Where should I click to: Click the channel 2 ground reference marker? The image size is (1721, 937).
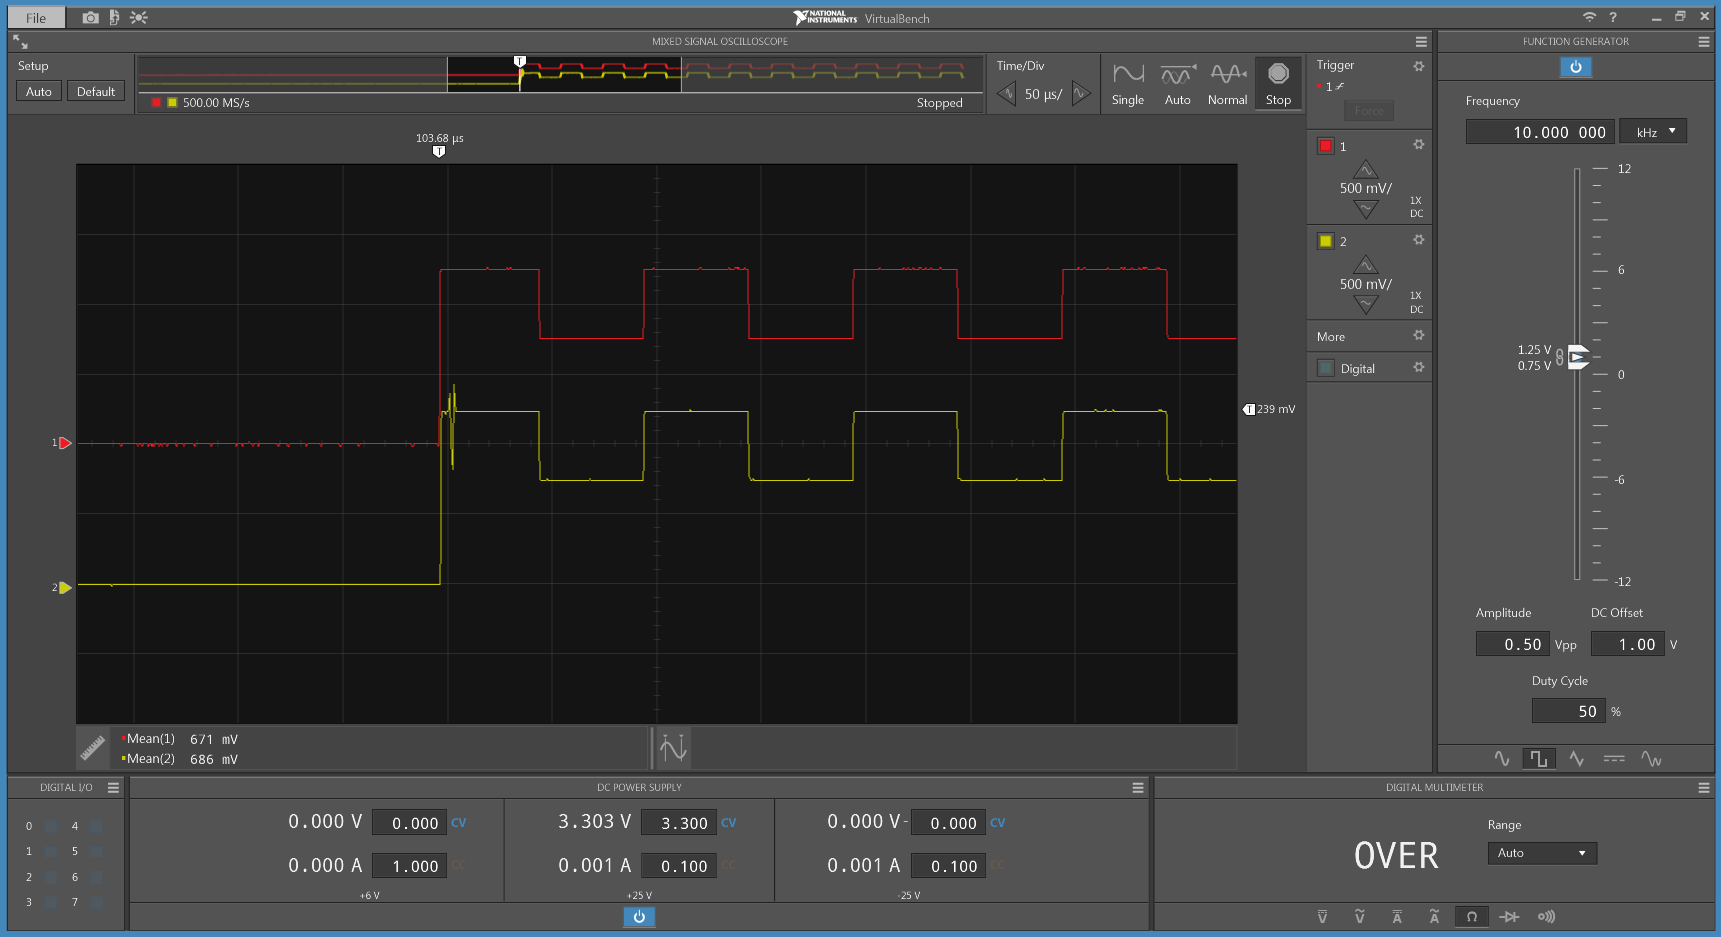coord(65,588)
